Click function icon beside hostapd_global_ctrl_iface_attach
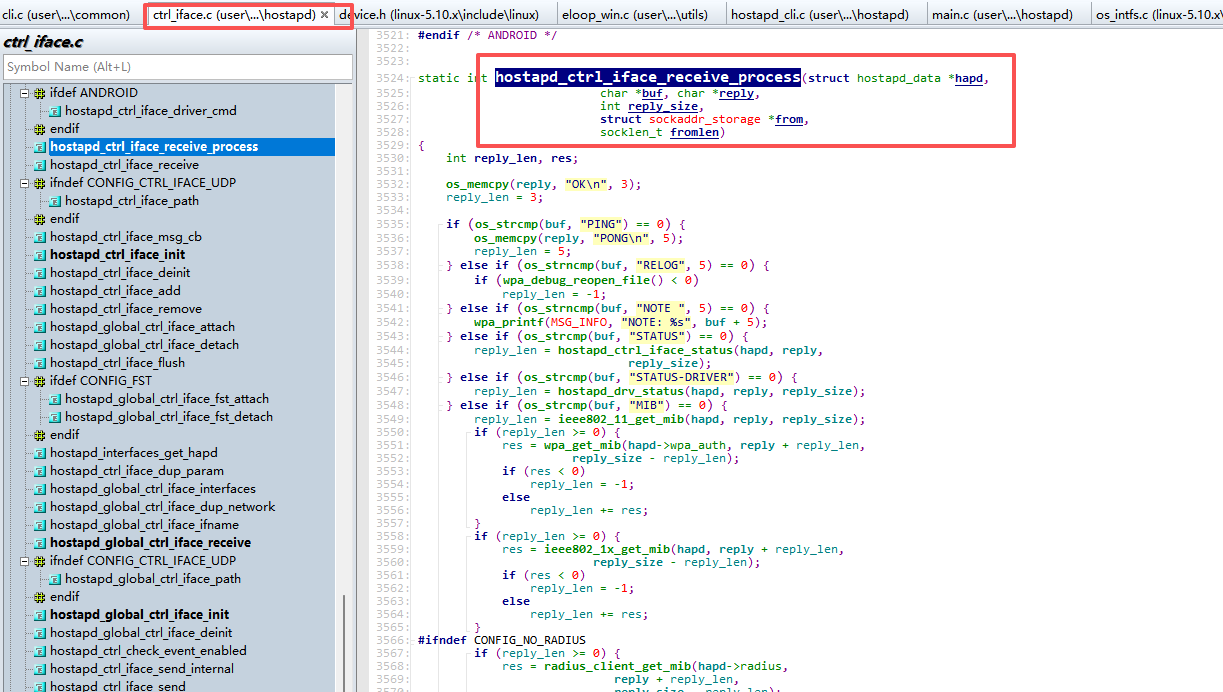Viewport: 1223px width, 692px height. tap(40, 327)
